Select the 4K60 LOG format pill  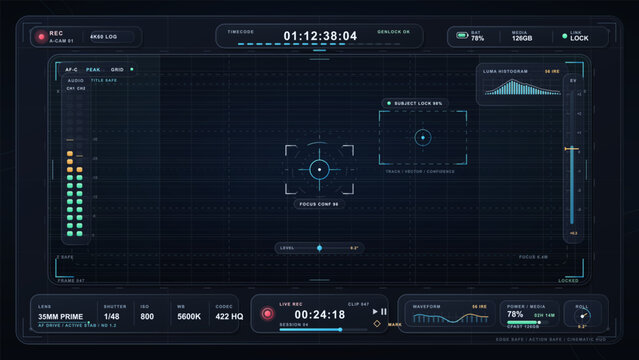(x=112, y=37)
